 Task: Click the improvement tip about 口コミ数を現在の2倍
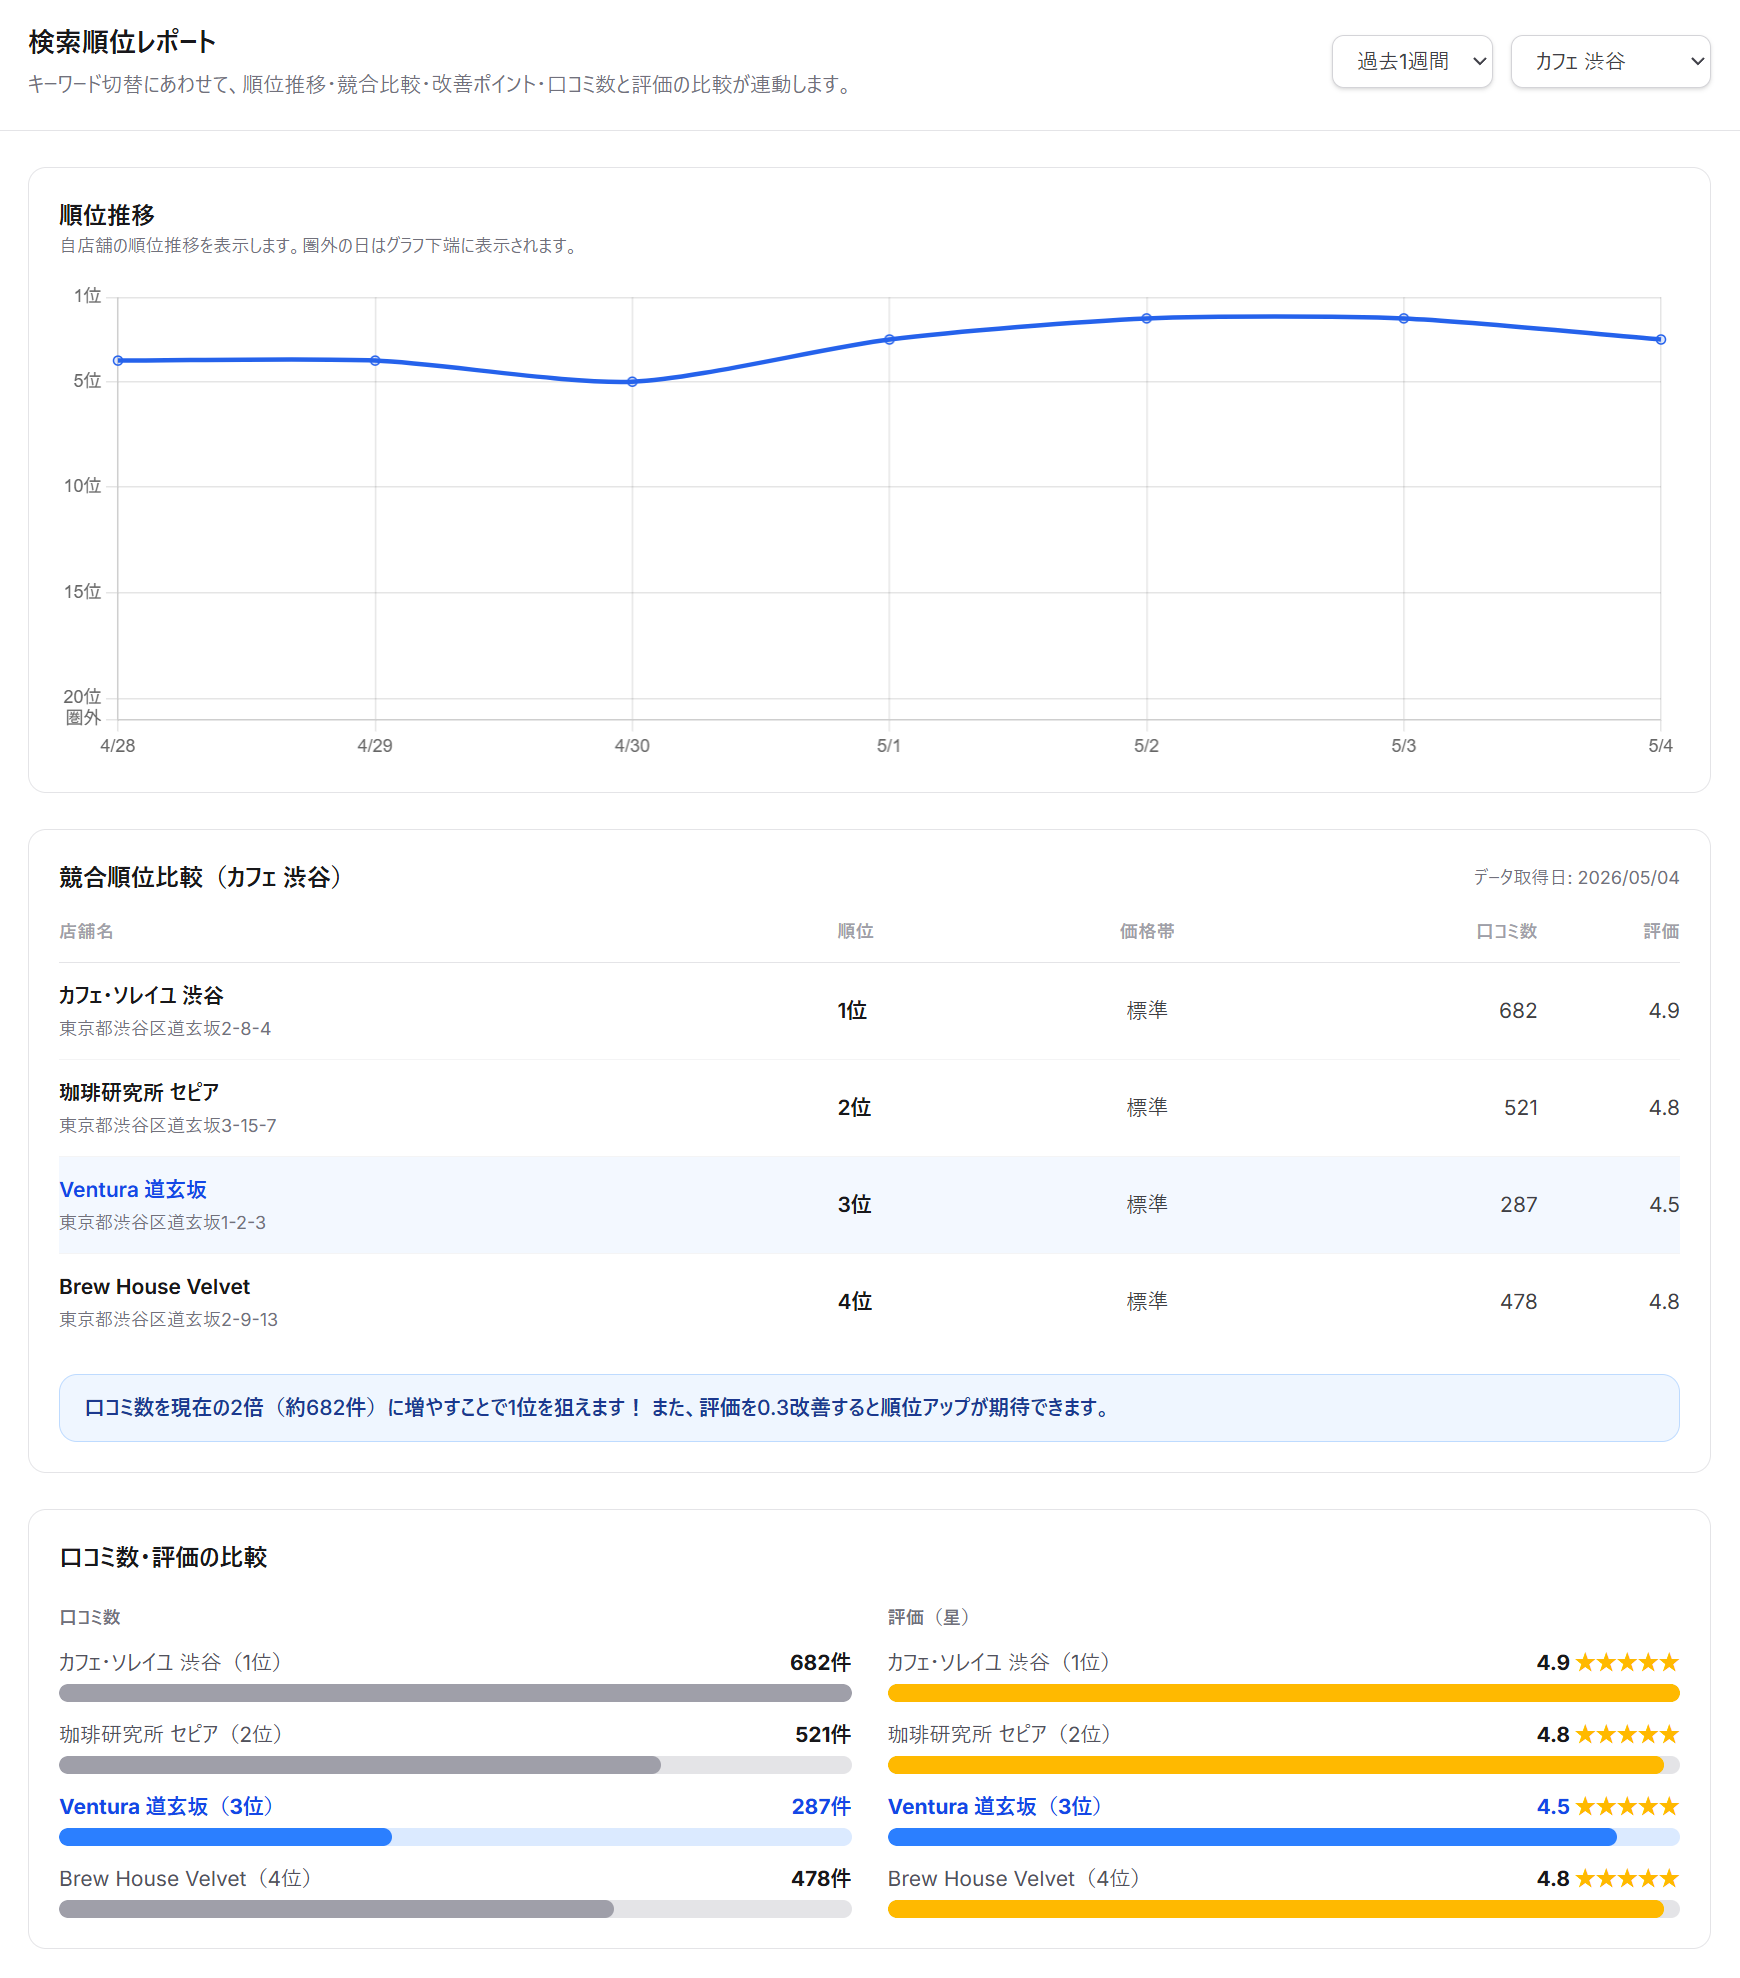tap(869, 1408)
